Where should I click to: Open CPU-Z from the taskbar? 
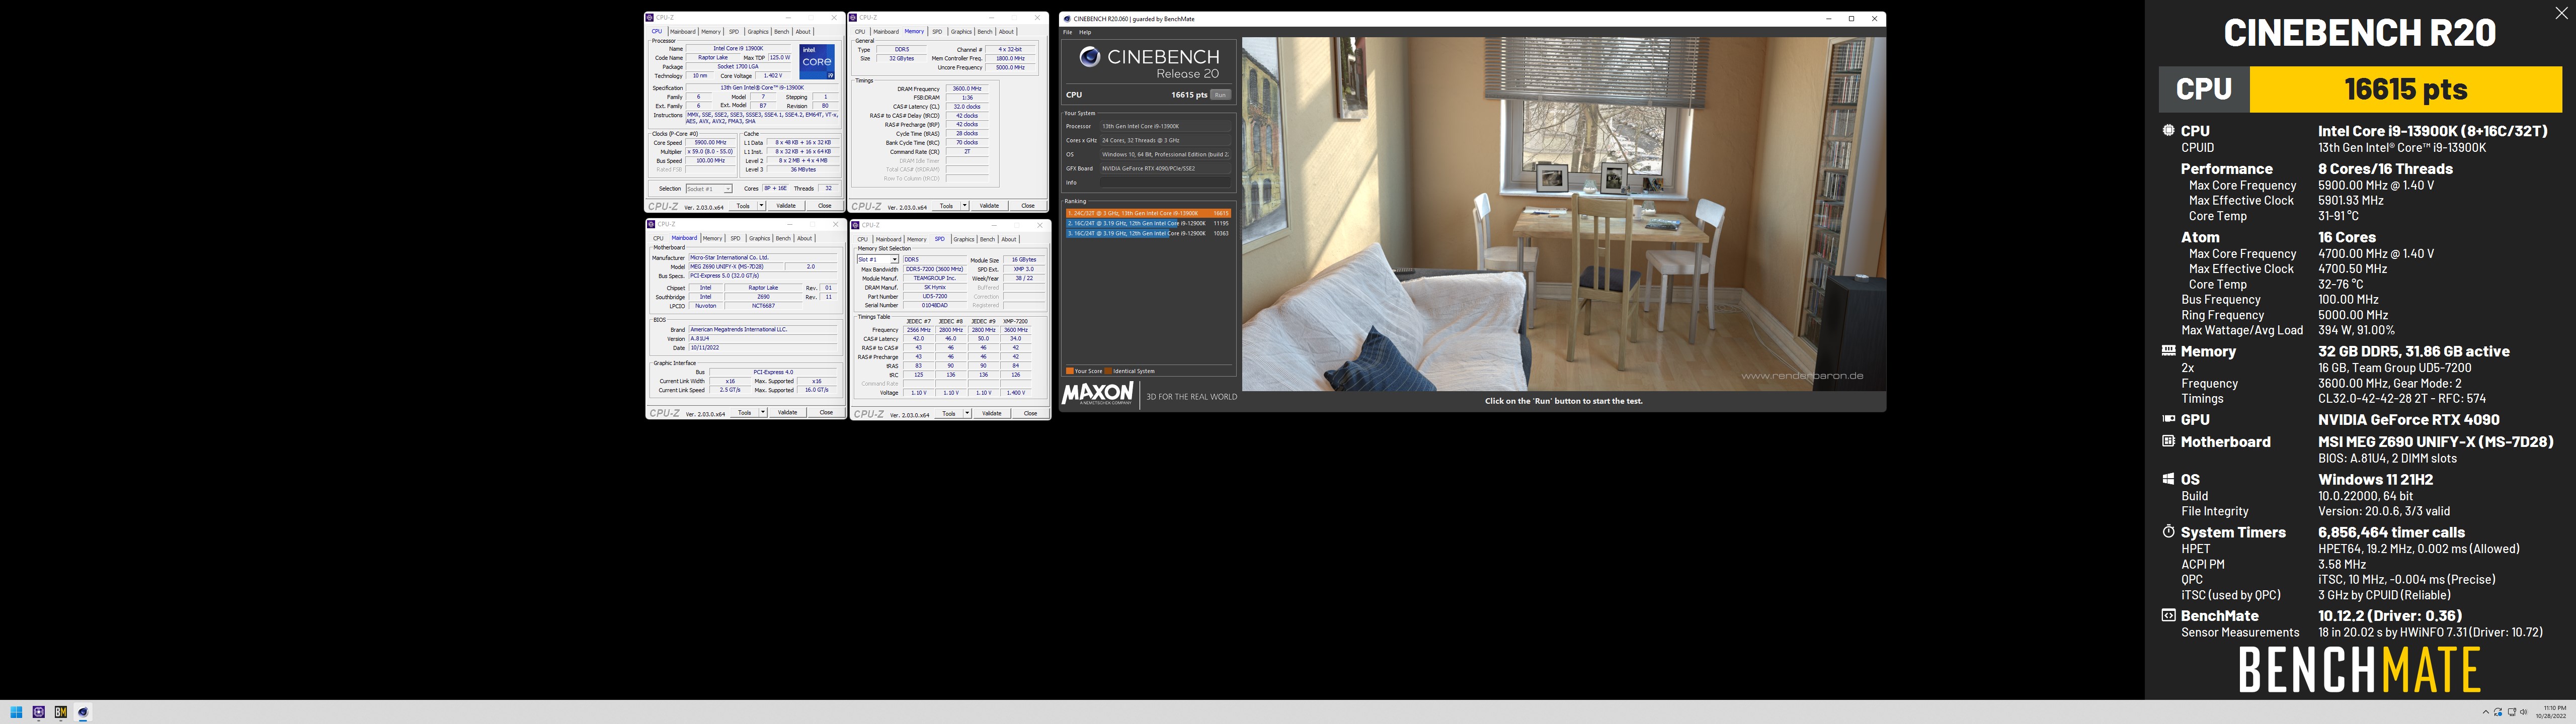click(x=39, y=713)
